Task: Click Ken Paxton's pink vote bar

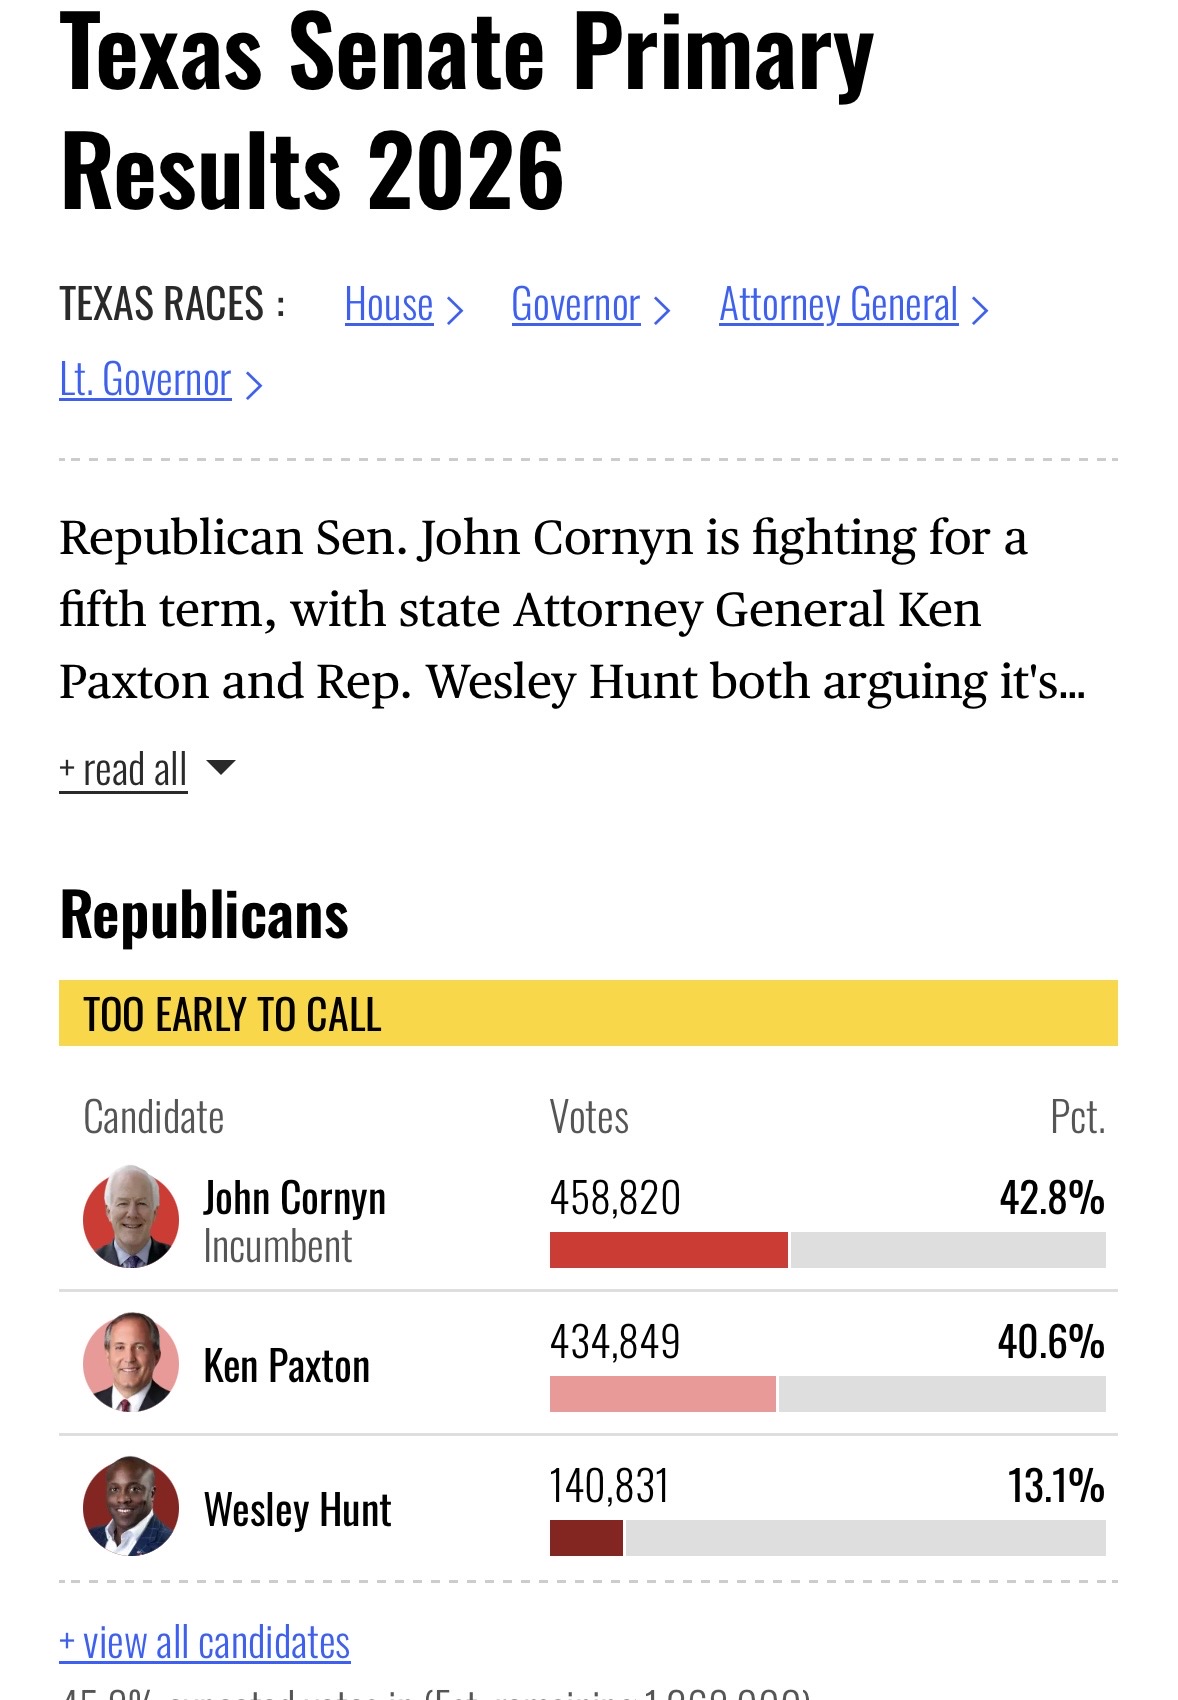Action: click(x=662, y=1394)
